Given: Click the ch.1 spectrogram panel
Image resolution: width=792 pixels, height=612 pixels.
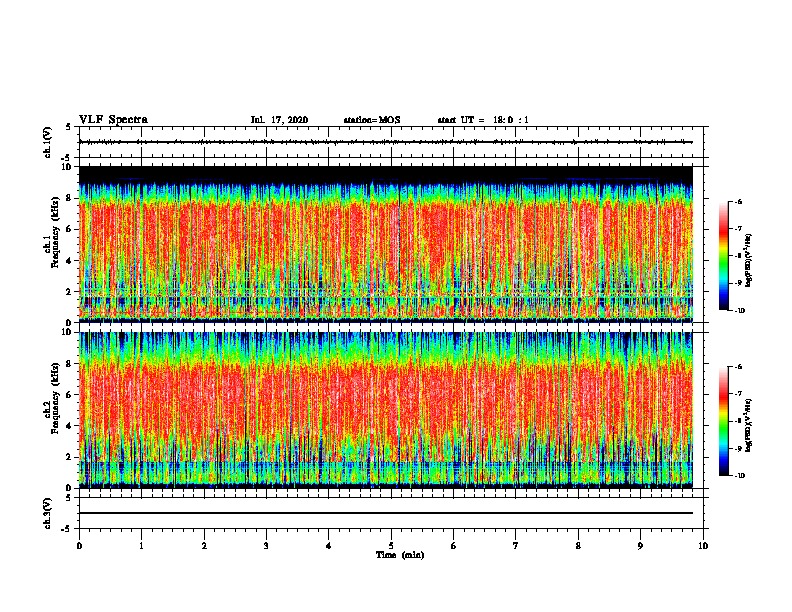Looking at the screenshot, I should point(385,244).
